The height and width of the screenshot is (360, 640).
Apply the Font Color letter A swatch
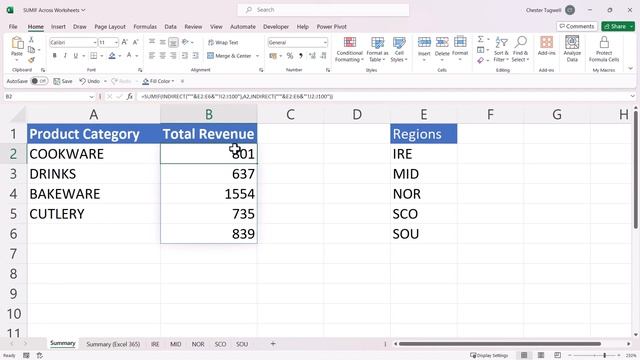pos(129,56)
